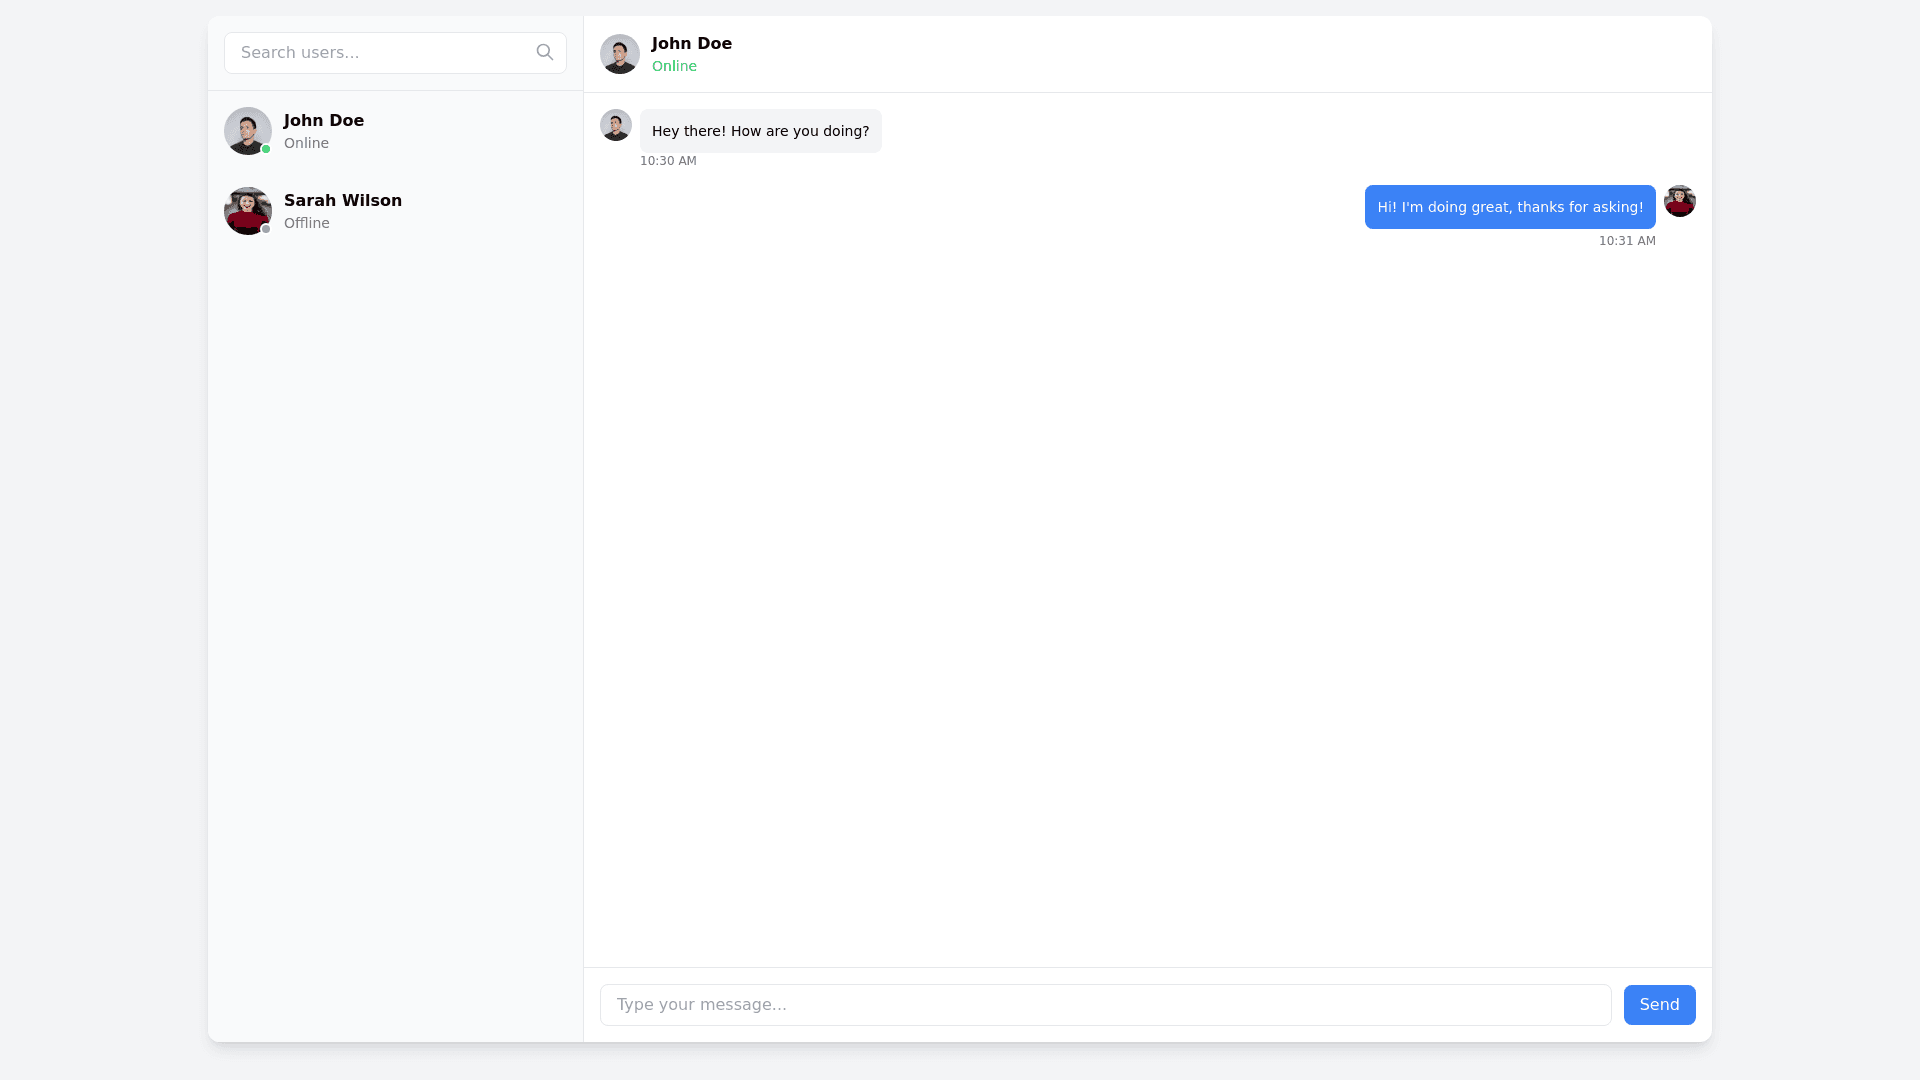The image size is (1920, 1080).
Task: Click the search magnifier icon
Action: 545,52
